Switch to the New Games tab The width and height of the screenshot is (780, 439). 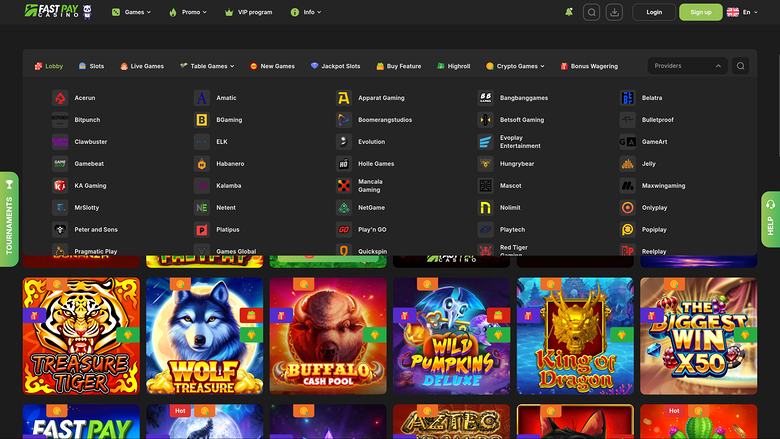click(x=273, y=66)
